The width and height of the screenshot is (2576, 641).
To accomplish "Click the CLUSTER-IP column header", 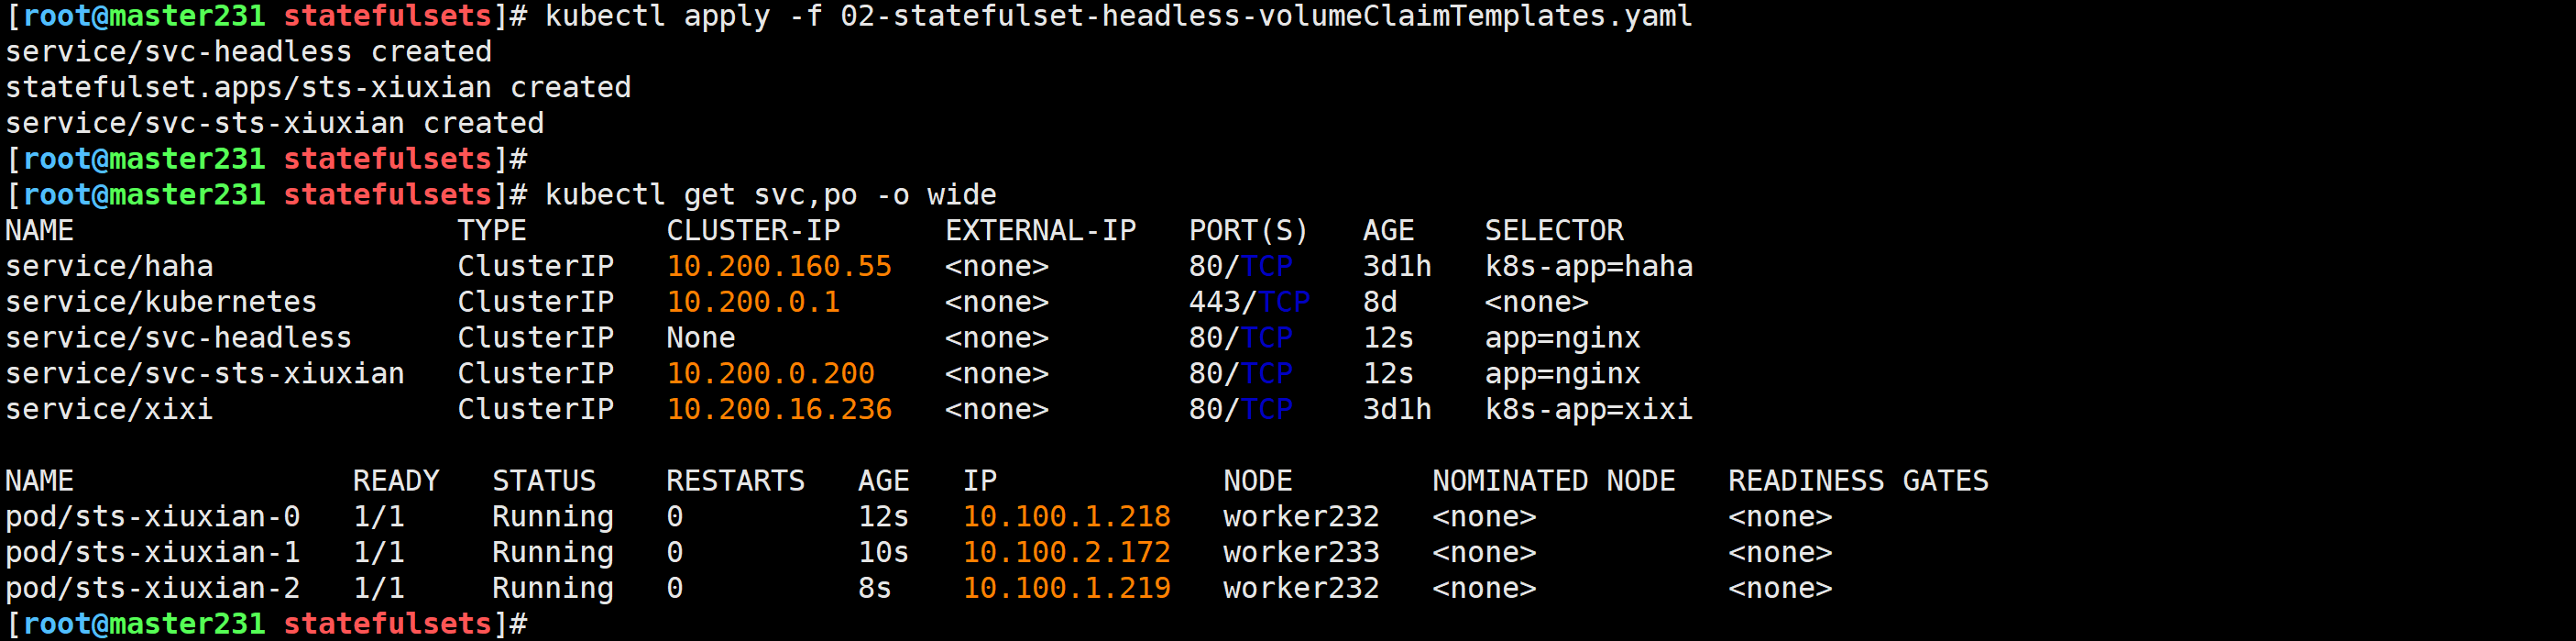I will [753, 231].
